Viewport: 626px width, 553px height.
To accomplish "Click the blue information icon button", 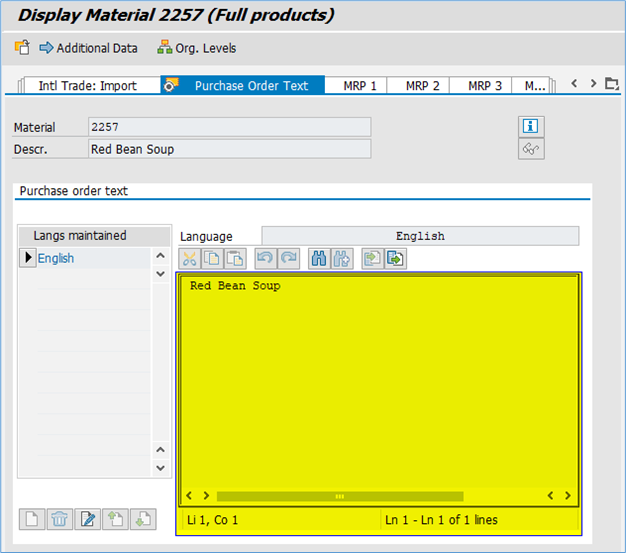I will point(531,127).
